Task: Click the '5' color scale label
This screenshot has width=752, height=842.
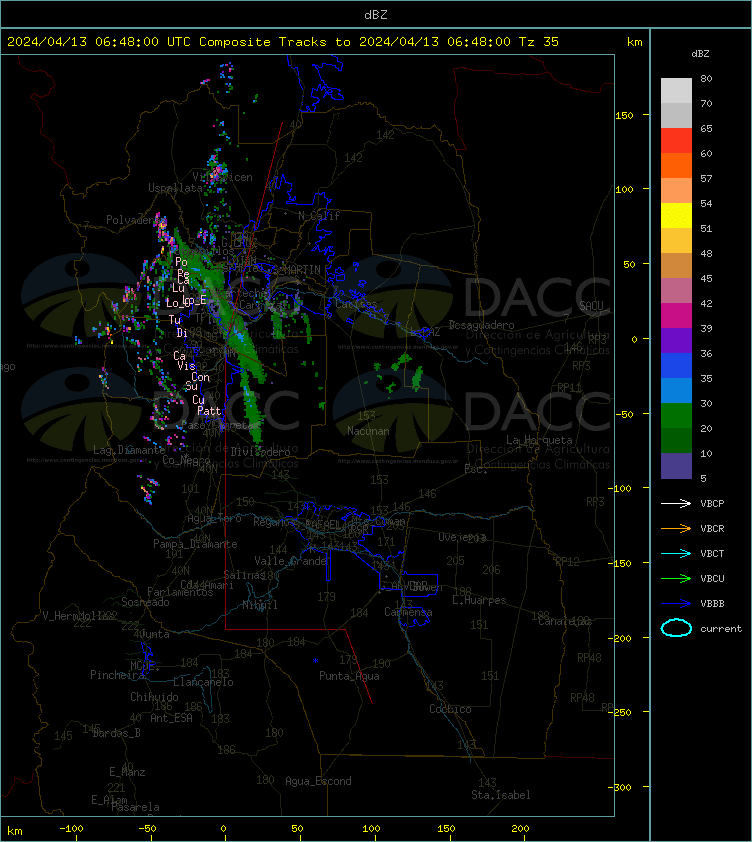Action: [704, 478]
